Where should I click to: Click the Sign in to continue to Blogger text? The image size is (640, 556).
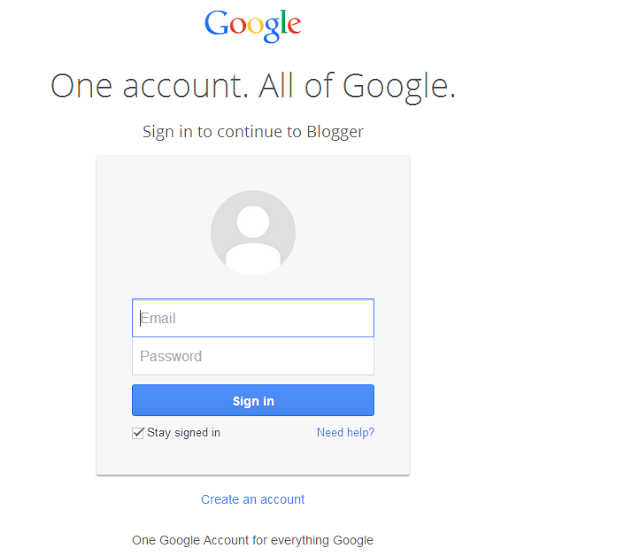[253, 132]
